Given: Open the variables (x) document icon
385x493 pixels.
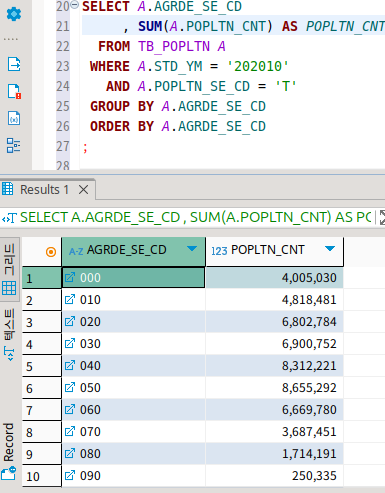Looking at the screenshot, I should 14,118.
